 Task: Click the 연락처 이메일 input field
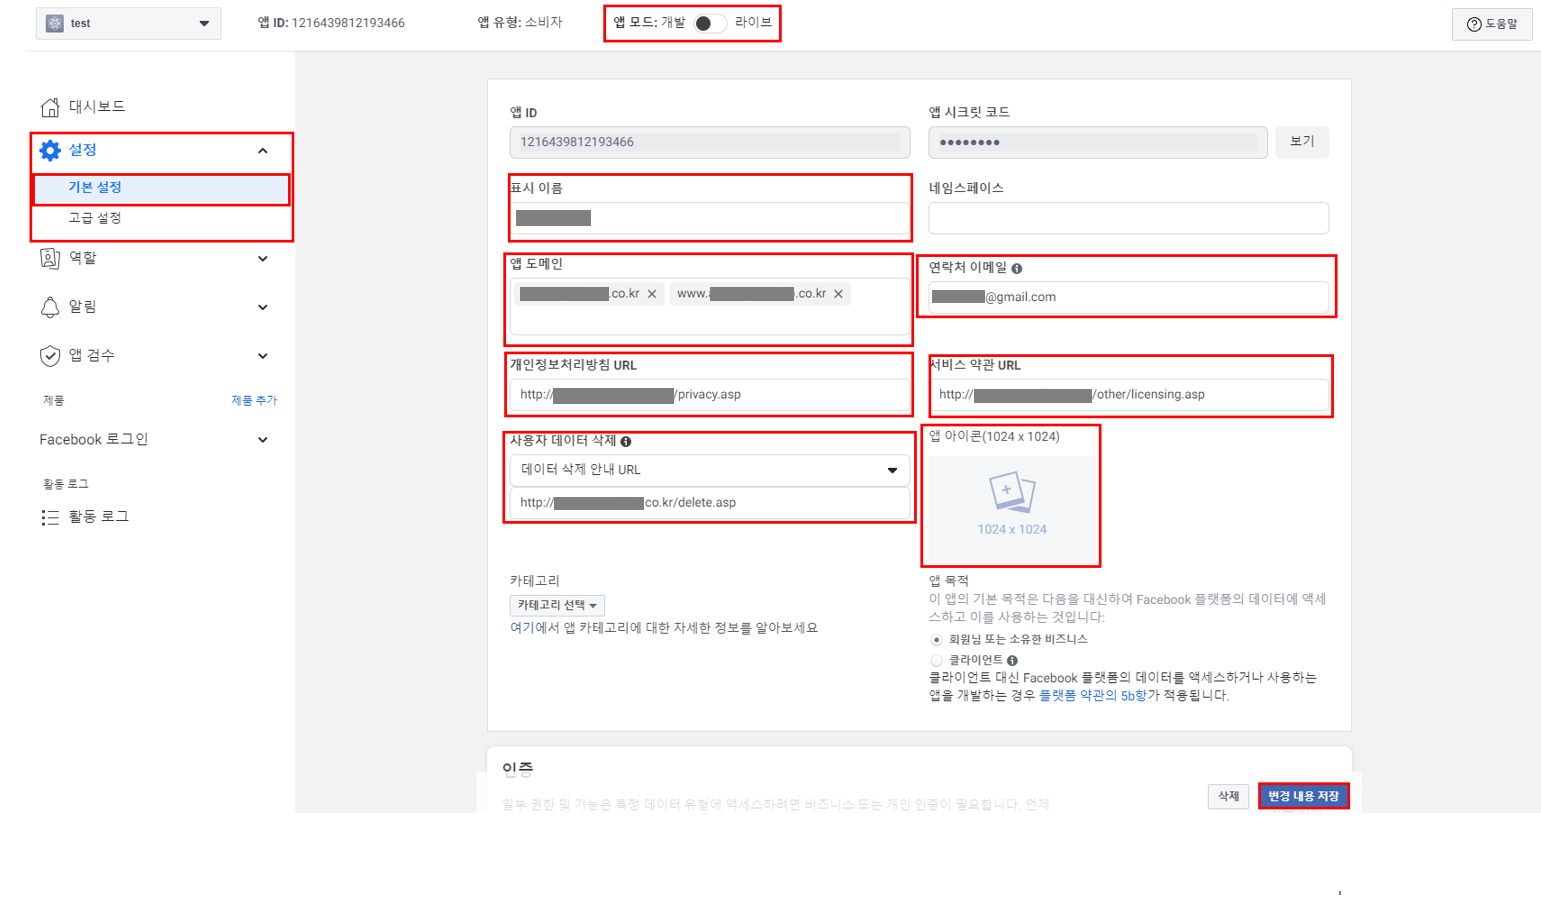click(1128, 297)
